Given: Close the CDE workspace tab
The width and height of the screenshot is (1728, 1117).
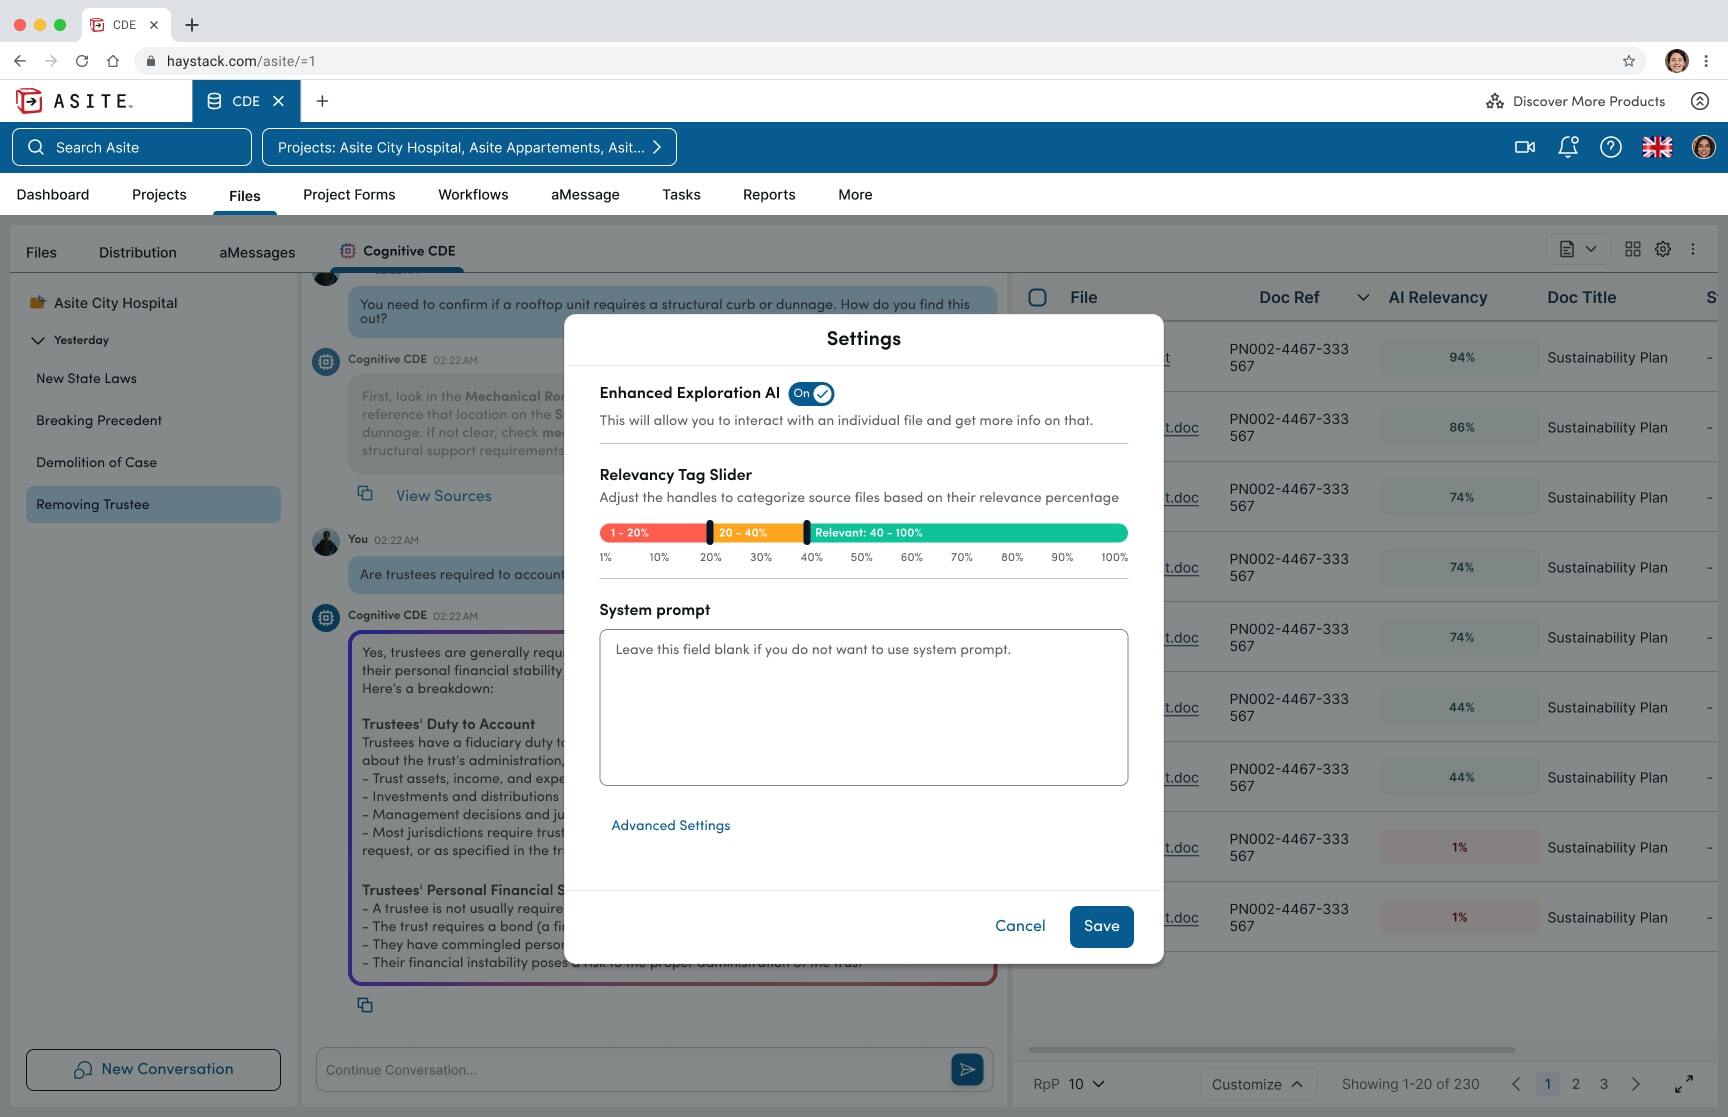Looking at the screenshot, I should coord(279,101).
